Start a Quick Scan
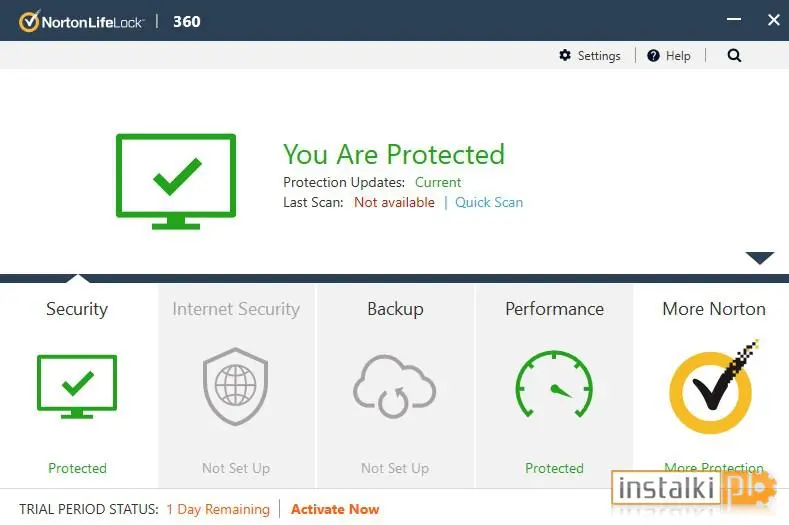This screenshot has height=525, width=789. pos(489,202)
